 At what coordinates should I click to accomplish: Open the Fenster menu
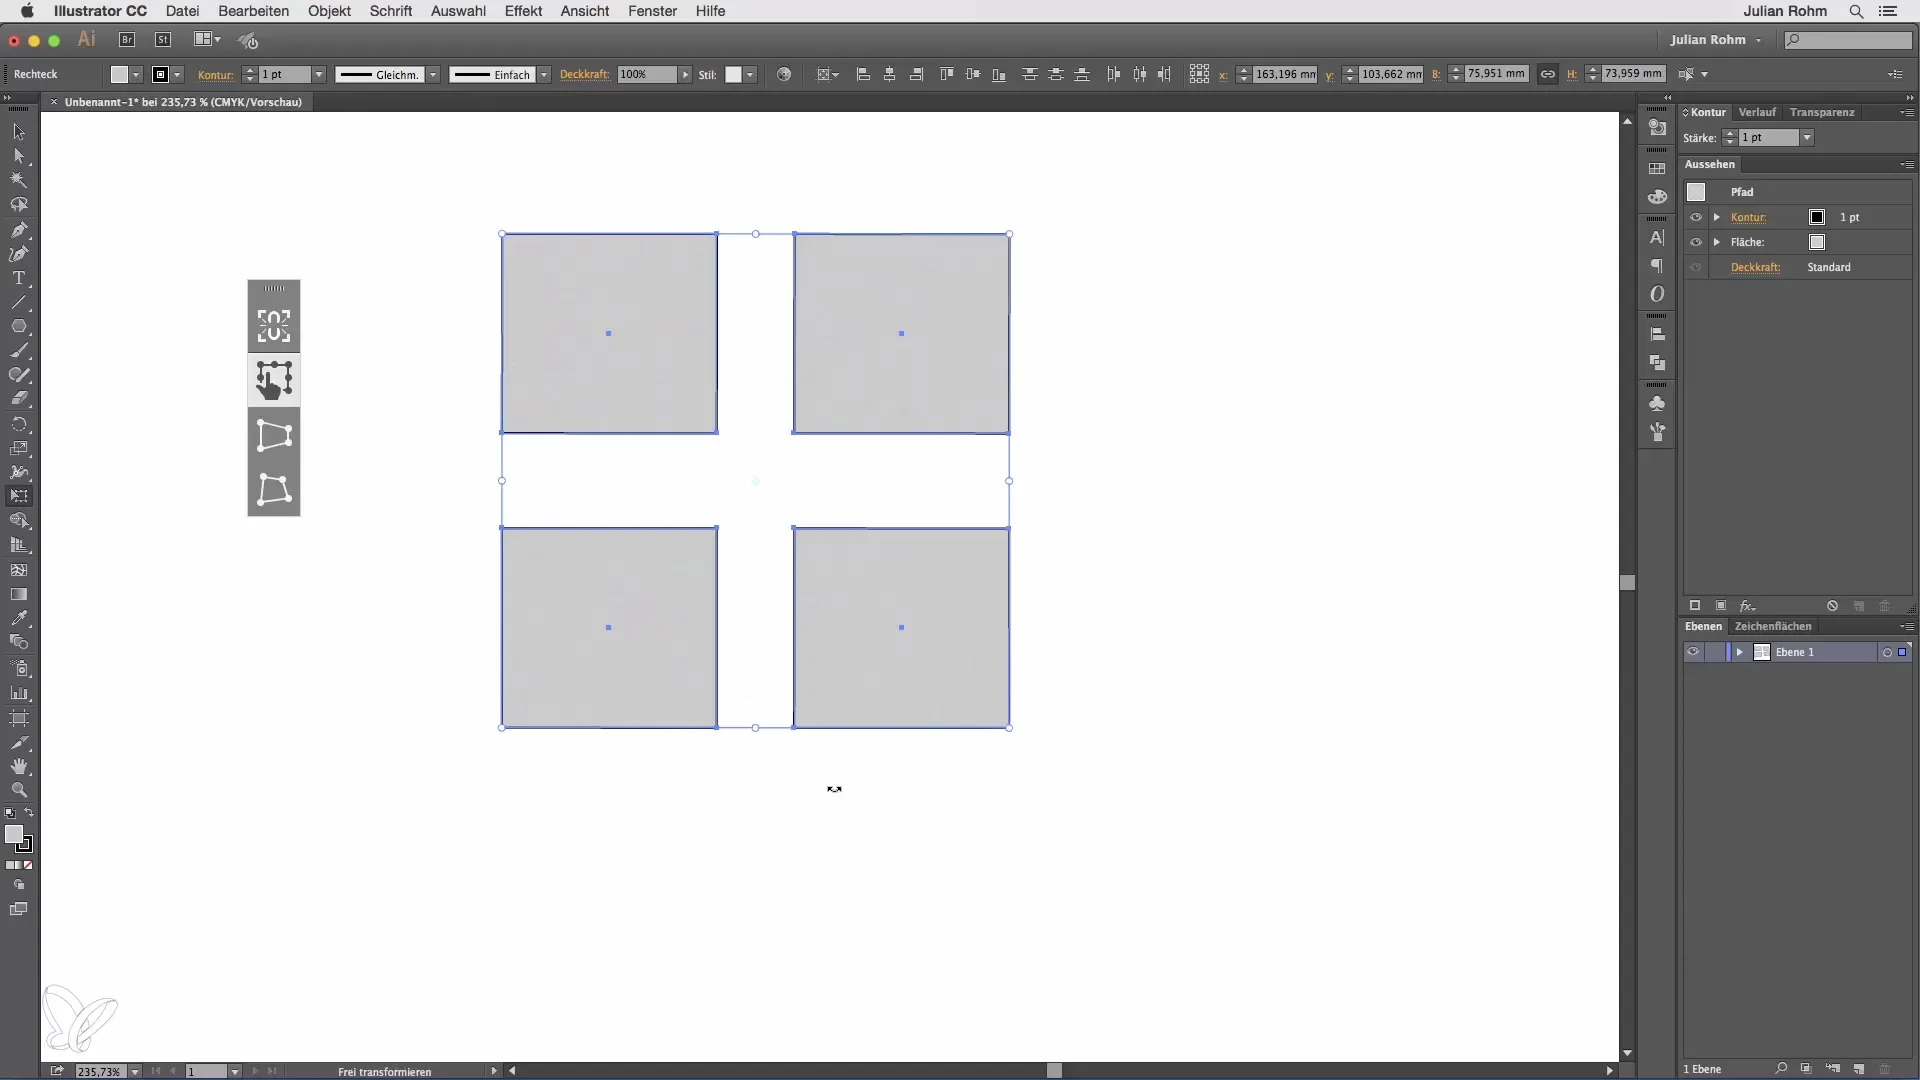[x=652, y=11]
